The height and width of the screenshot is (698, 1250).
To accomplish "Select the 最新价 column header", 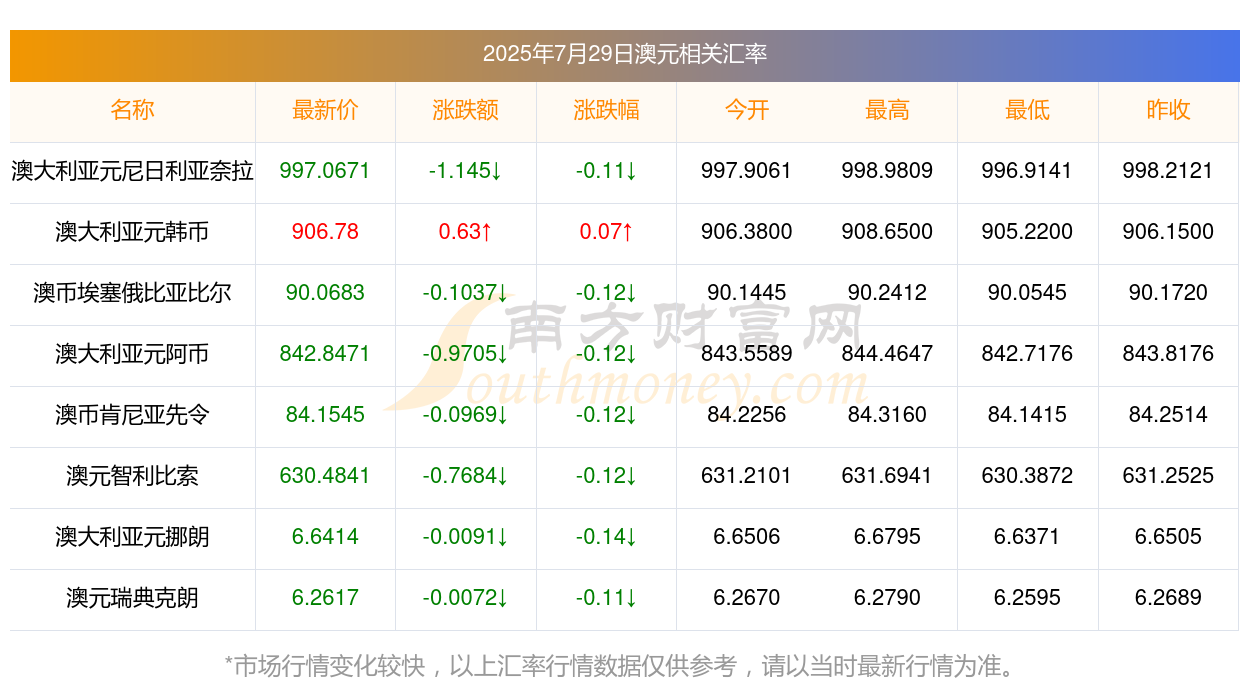I will (x=325, y=110).
